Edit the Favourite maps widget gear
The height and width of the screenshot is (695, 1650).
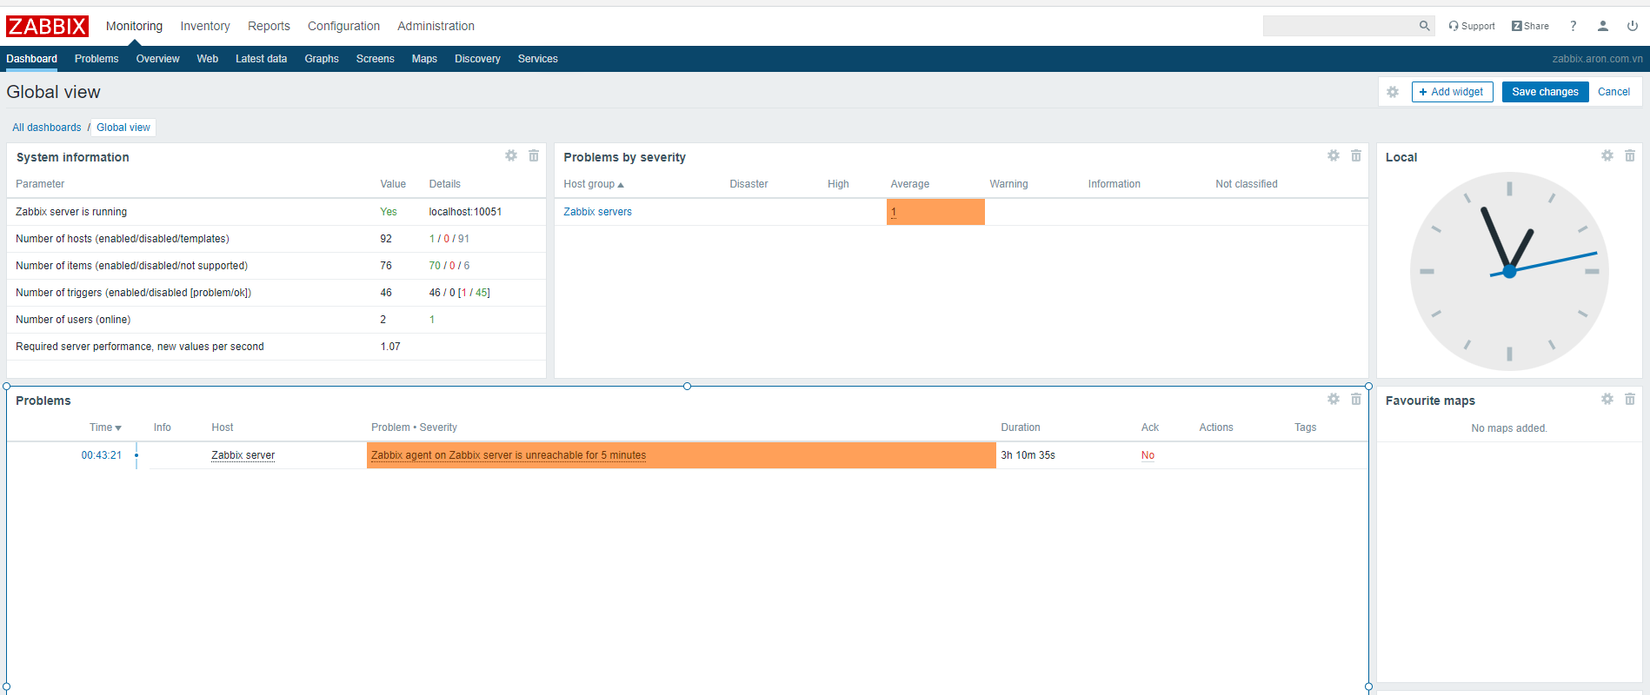[x=1607, y=399]
